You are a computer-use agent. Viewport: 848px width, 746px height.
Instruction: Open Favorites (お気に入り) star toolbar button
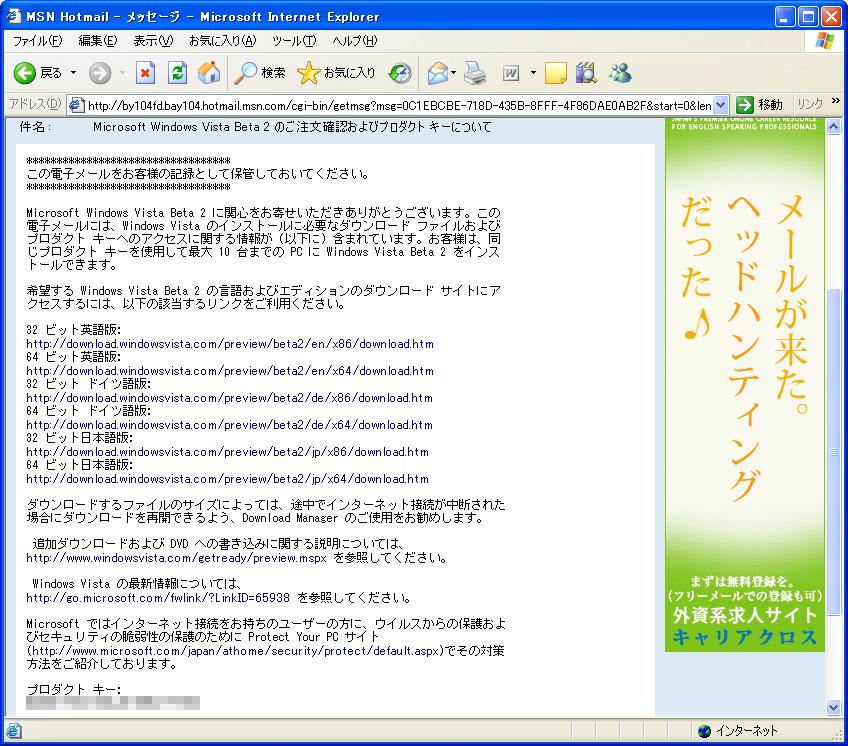tap(336, 73)
